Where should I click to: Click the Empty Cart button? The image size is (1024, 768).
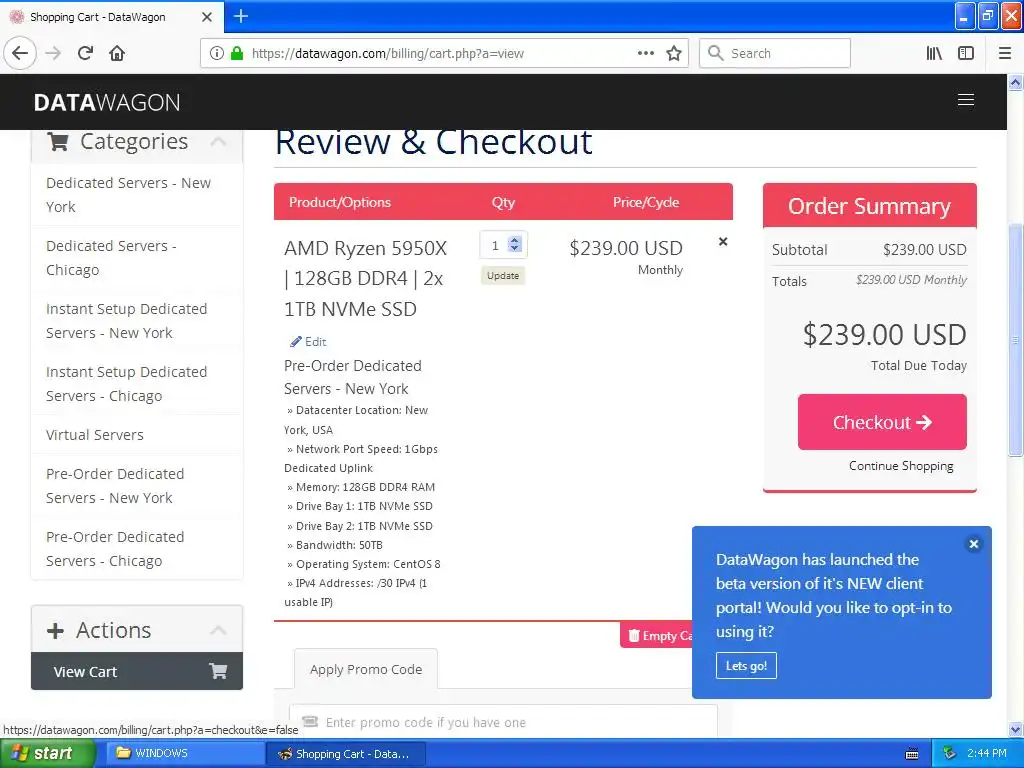656,635
